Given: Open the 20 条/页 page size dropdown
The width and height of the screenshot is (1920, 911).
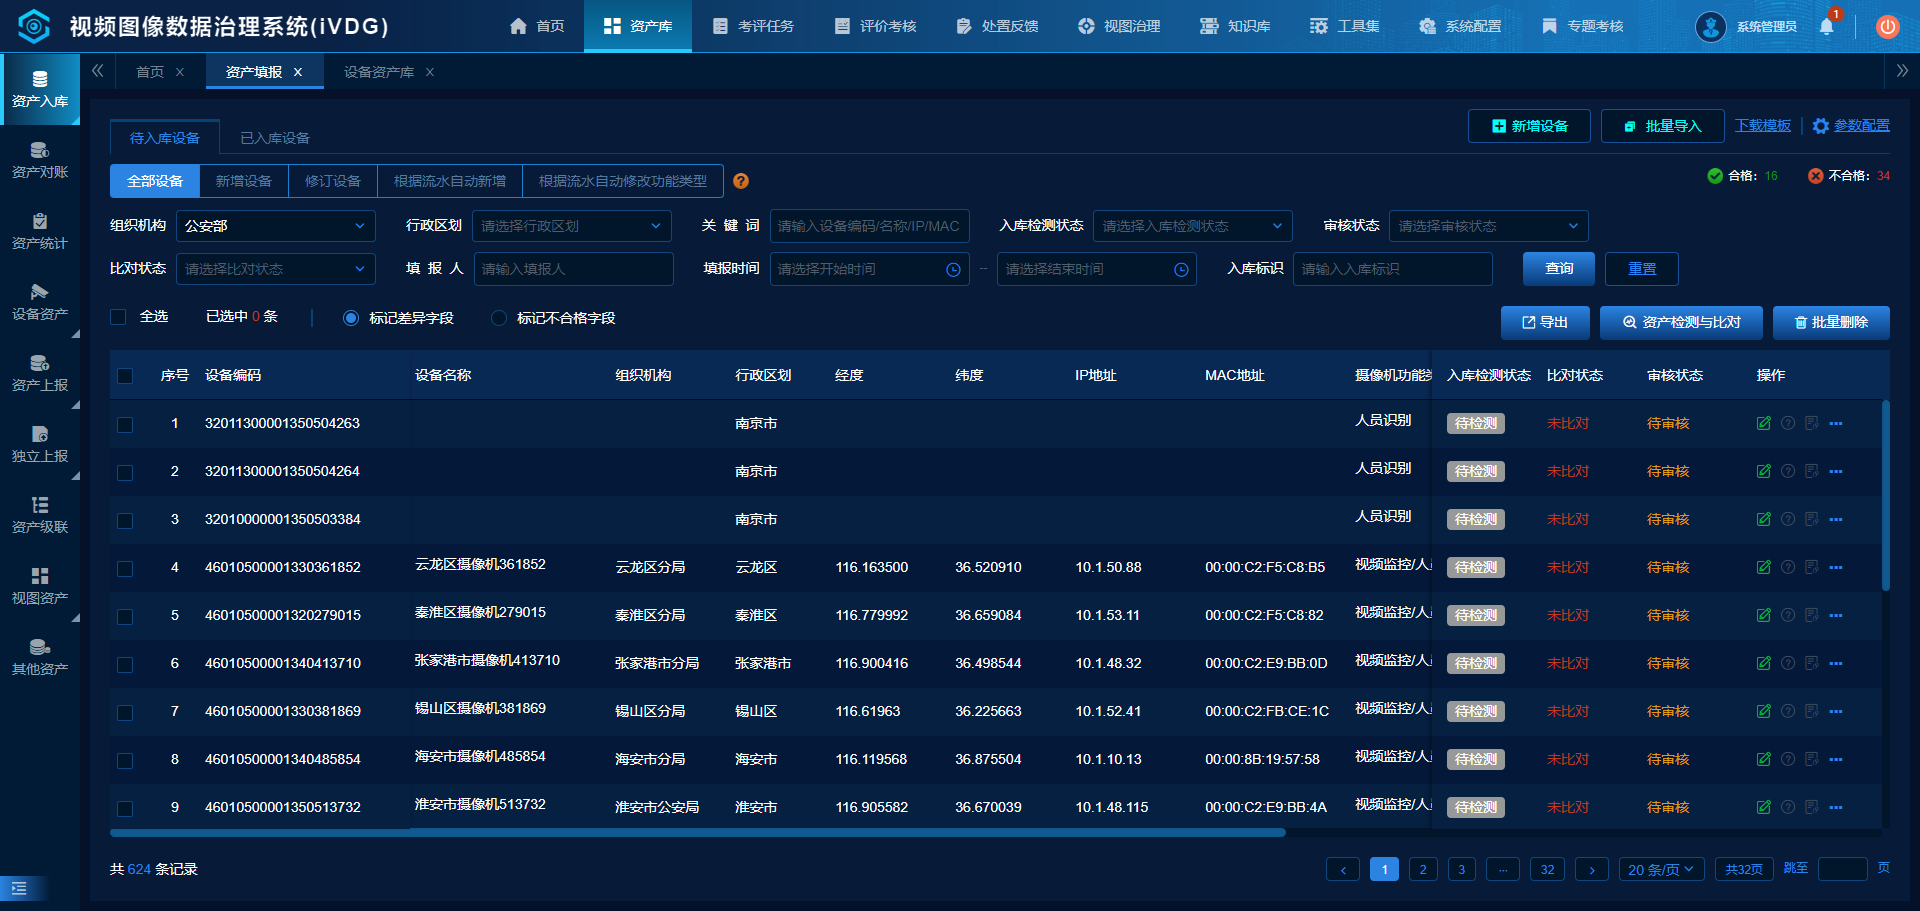Looking at the screenshot, I should point(1662,869).
